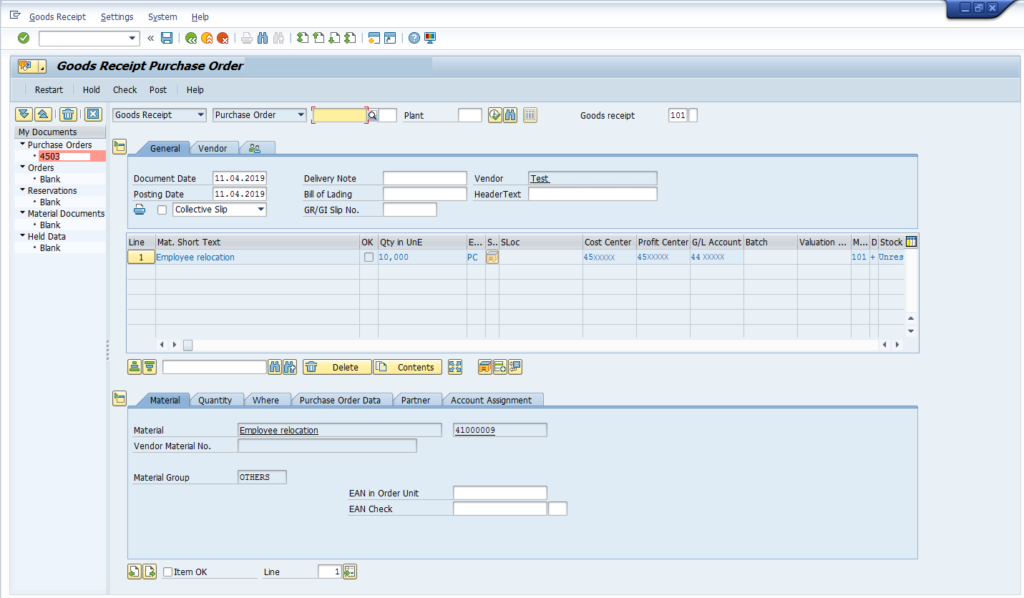Go to first page icon
This screenshot has width=1024, height=598.
click(x=302, y=38)
